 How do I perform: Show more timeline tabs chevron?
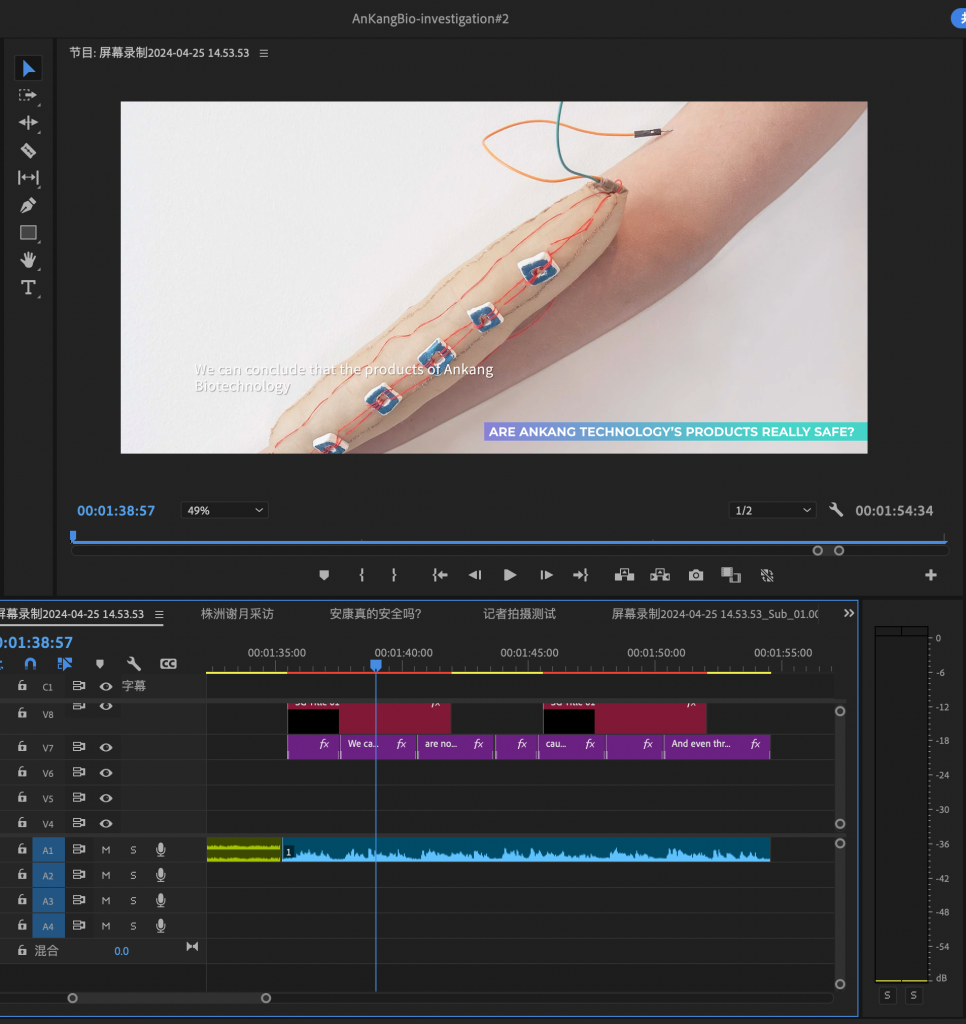[848, 613]
